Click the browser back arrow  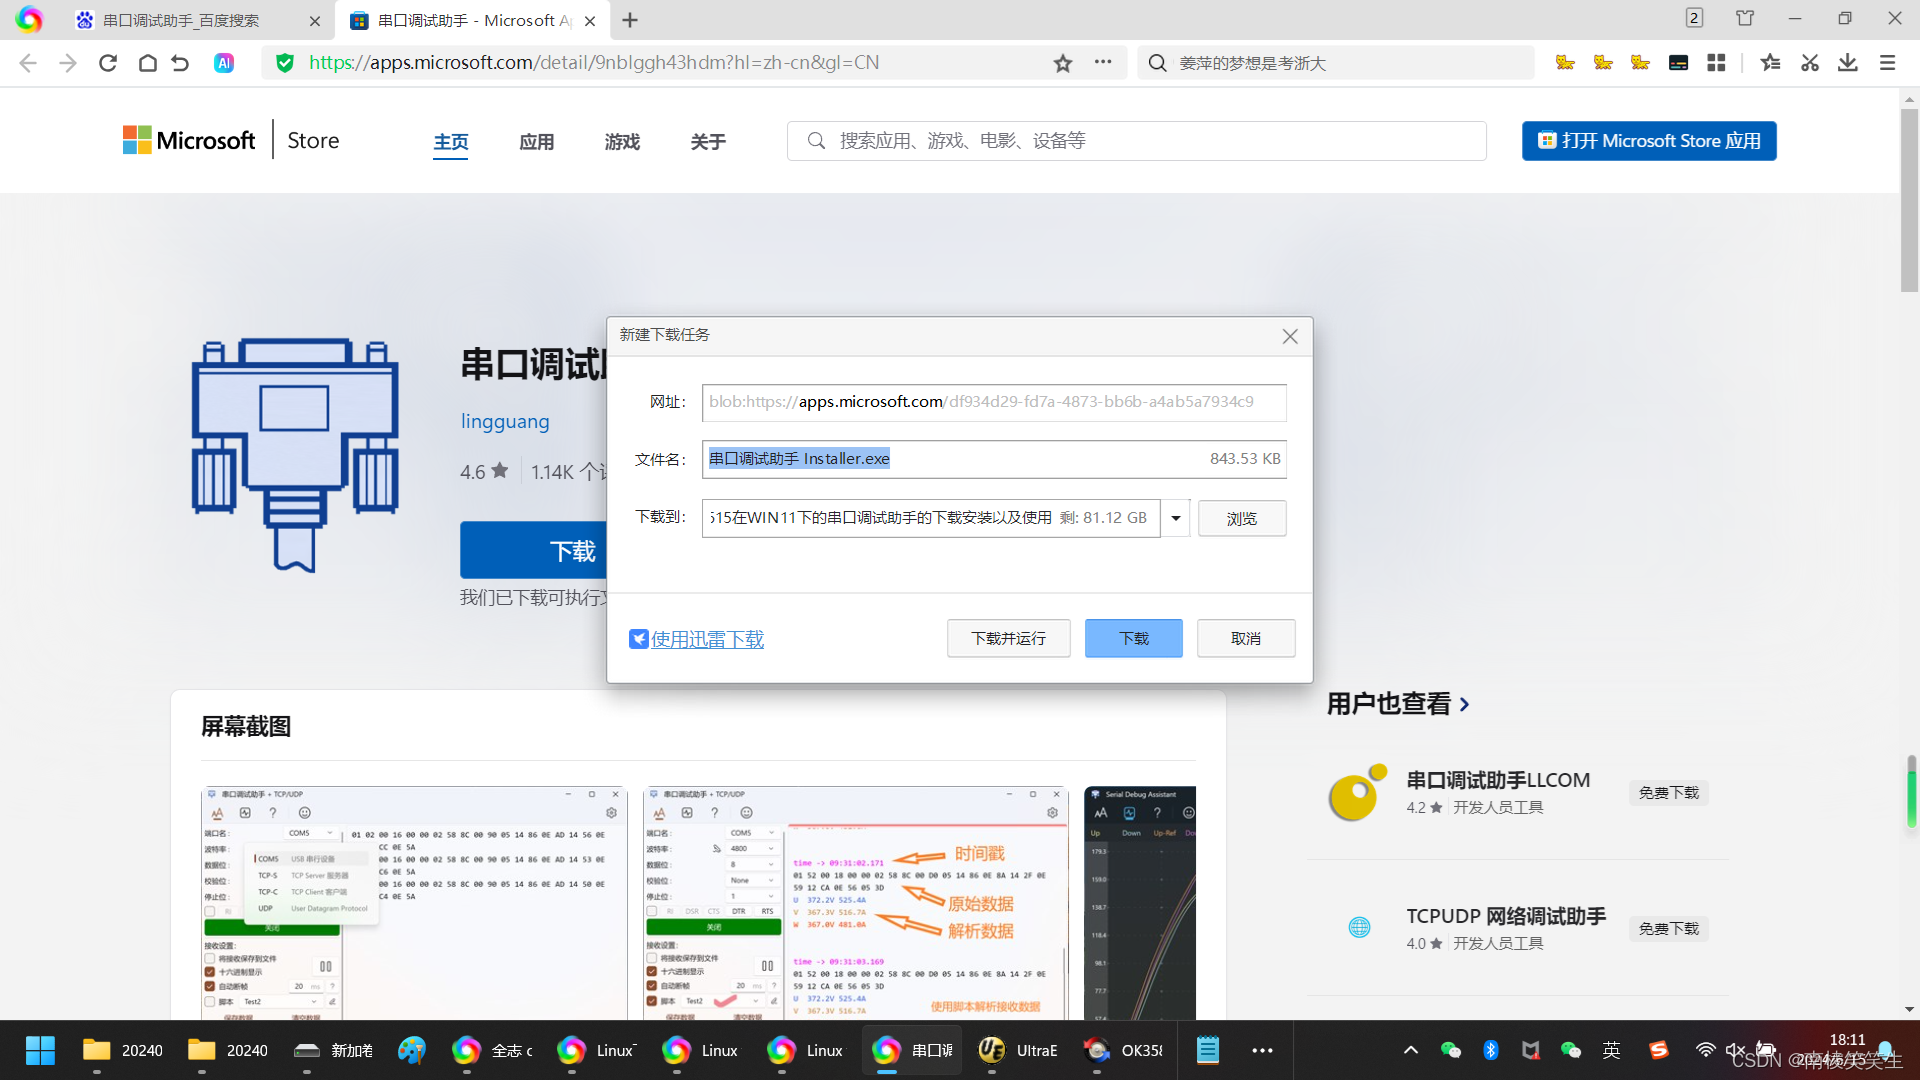(x=28, y=63)
